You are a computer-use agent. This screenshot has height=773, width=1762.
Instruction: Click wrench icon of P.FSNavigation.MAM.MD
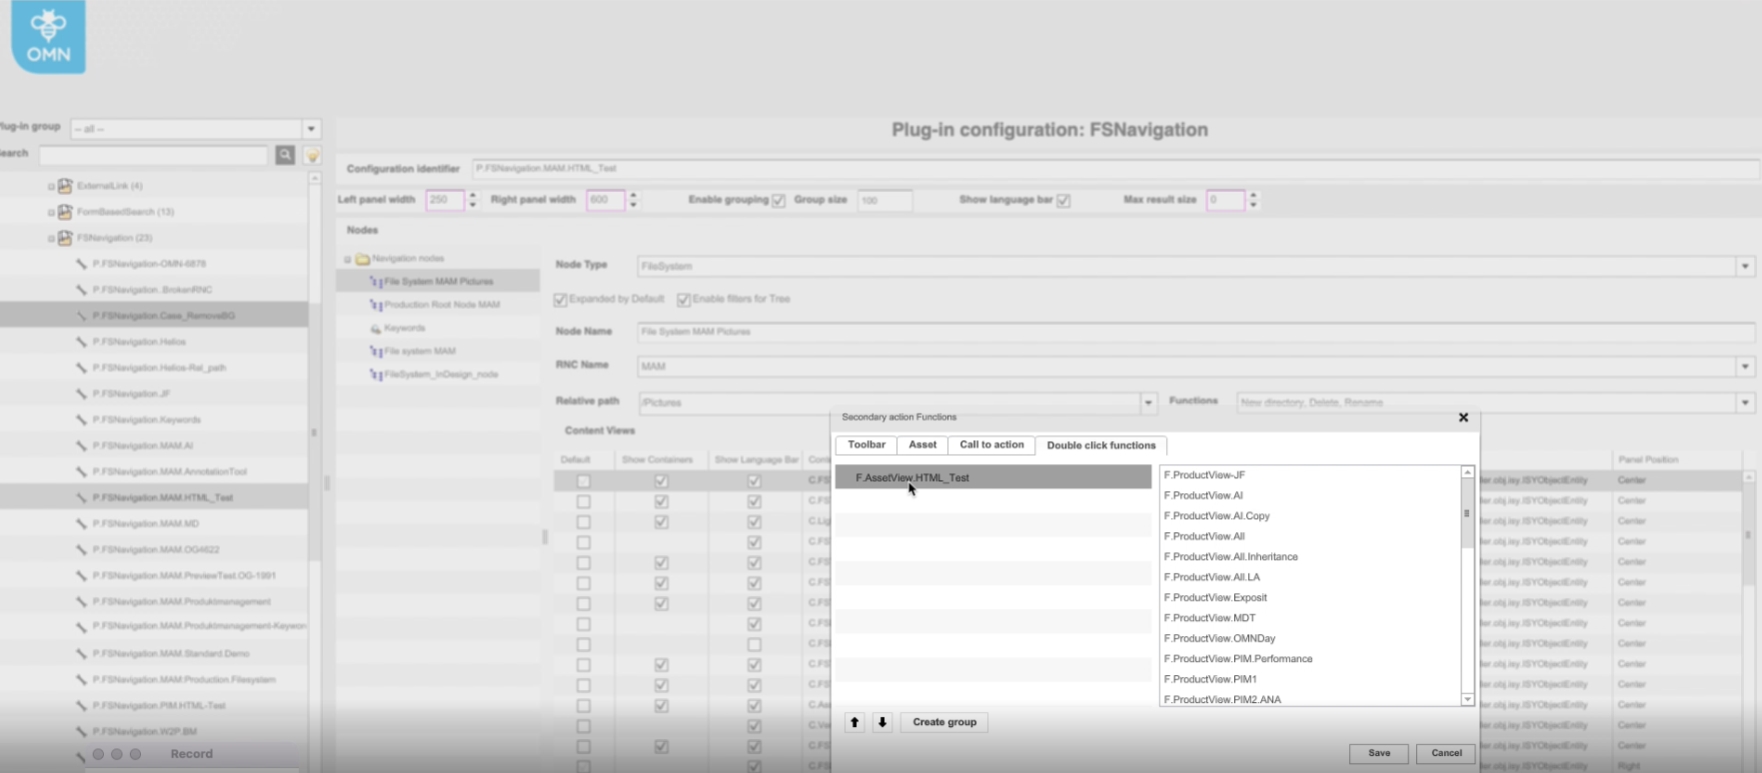click(81, 524)
